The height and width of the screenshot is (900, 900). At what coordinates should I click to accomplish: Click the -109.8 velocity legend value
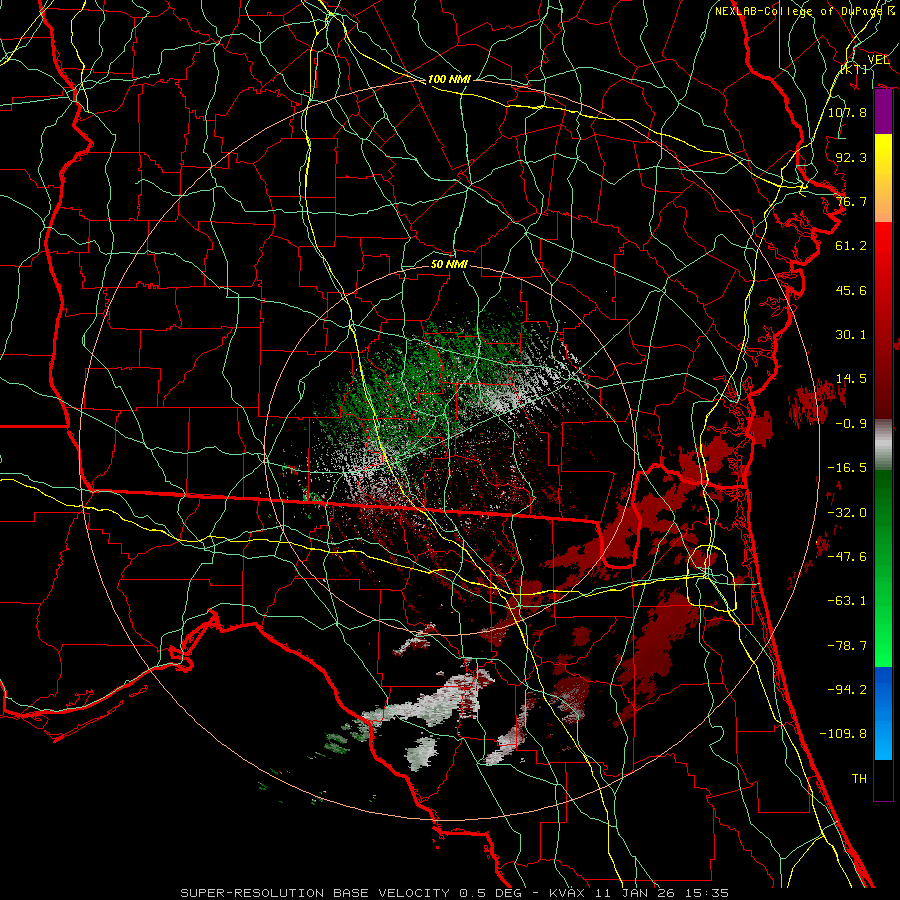click(843, 734)
